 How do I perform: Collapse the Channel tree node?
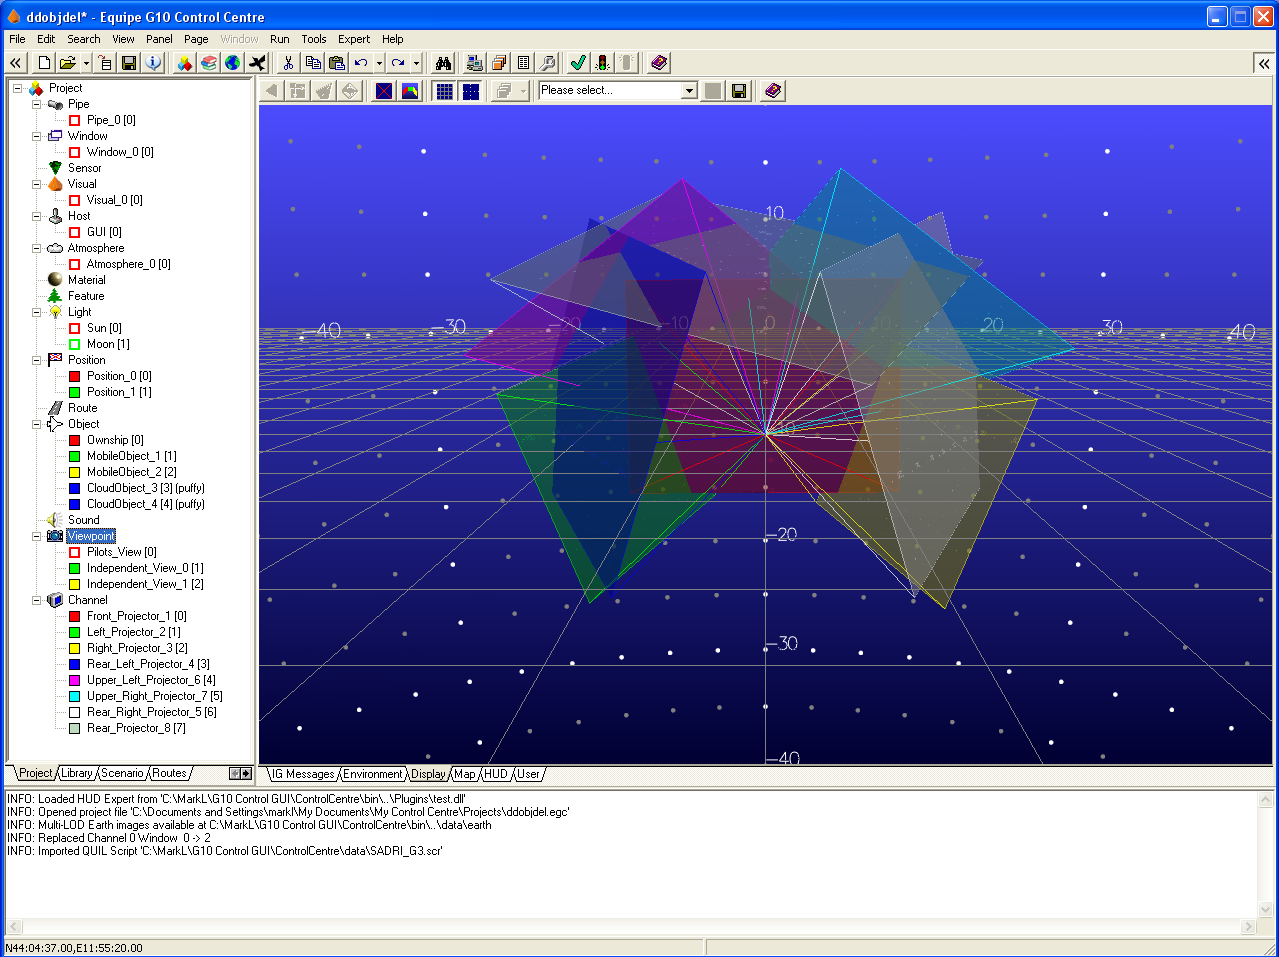pos(37,600)
